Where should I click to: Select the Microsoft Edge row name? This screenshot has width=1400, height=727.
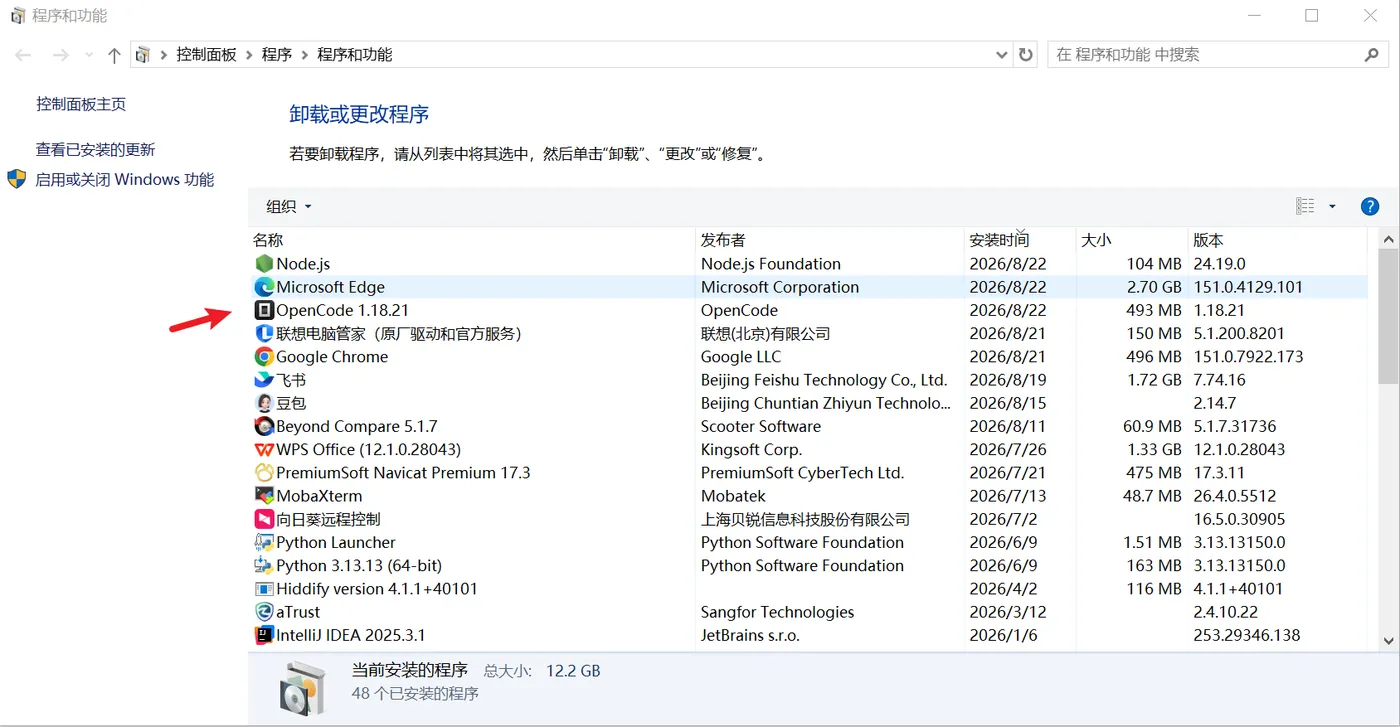[331, 287]
